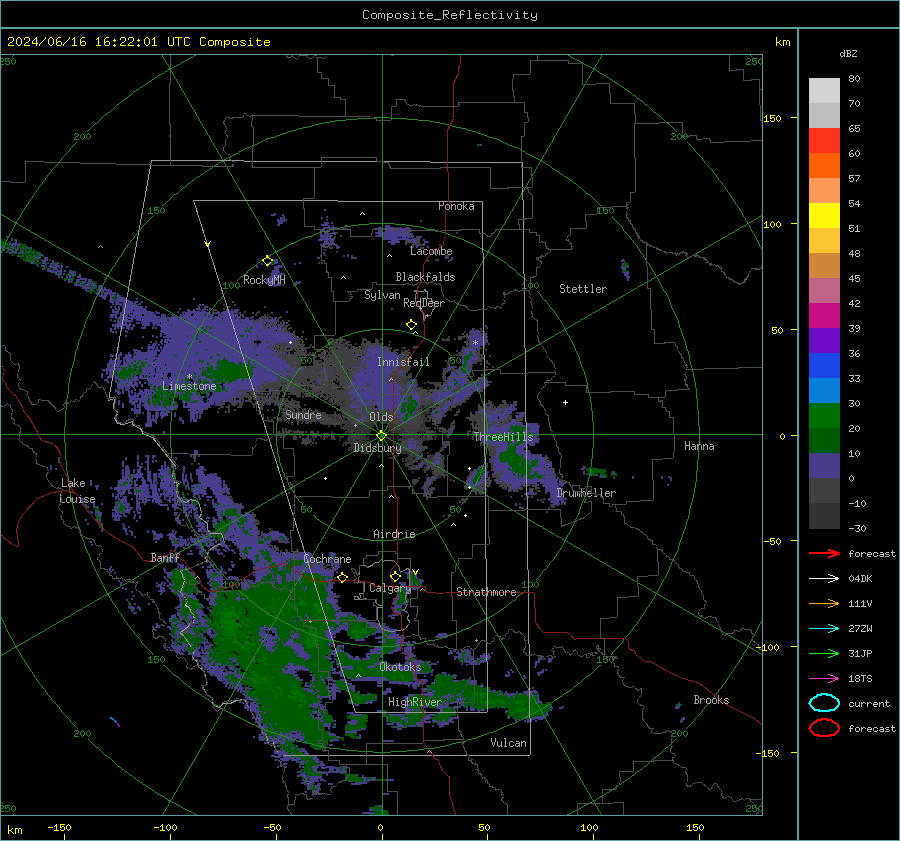Click the Drumheller town label
Viewport: 900px width, 841px height.
point(586,493)
